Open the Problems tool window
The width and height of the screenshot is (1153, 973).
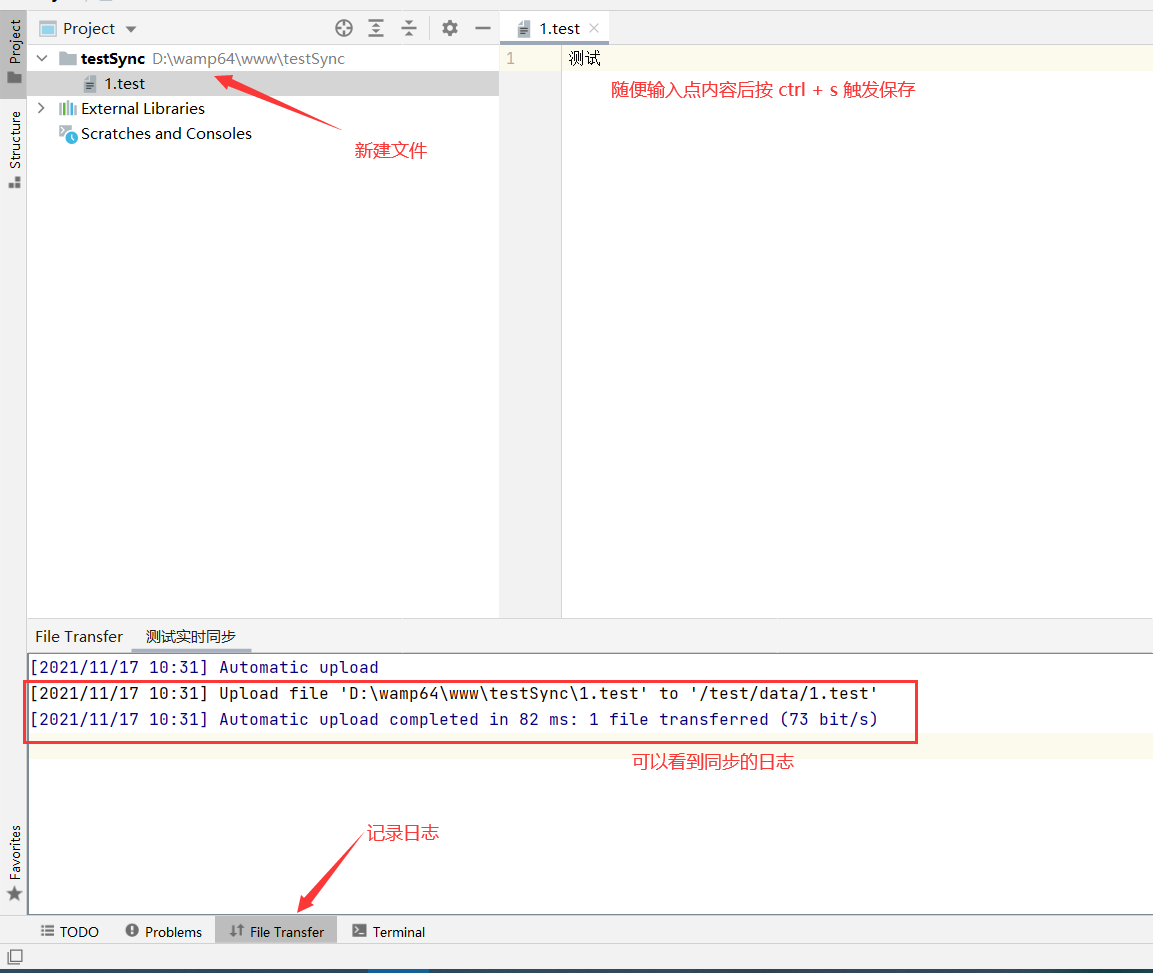[x=163, y=931]
